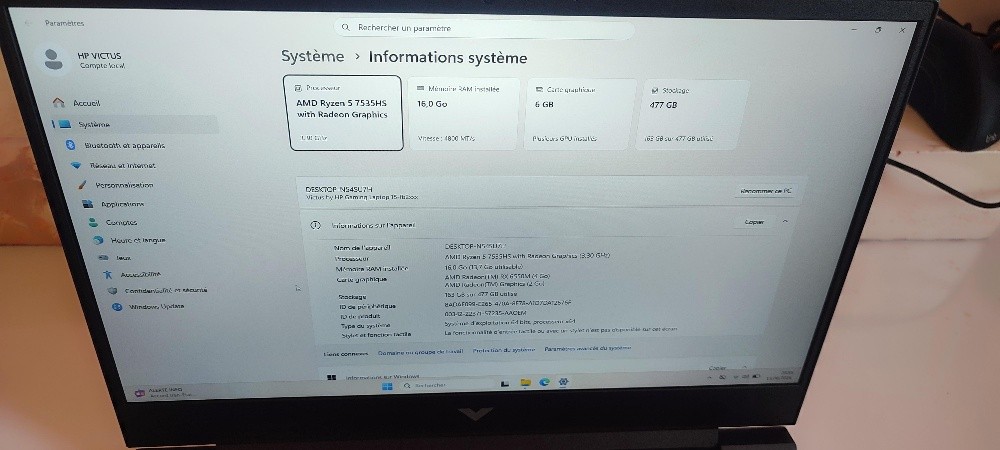Select the Carte graphique 6 GB card
The image size is (1000, 450).
(580, 114)
